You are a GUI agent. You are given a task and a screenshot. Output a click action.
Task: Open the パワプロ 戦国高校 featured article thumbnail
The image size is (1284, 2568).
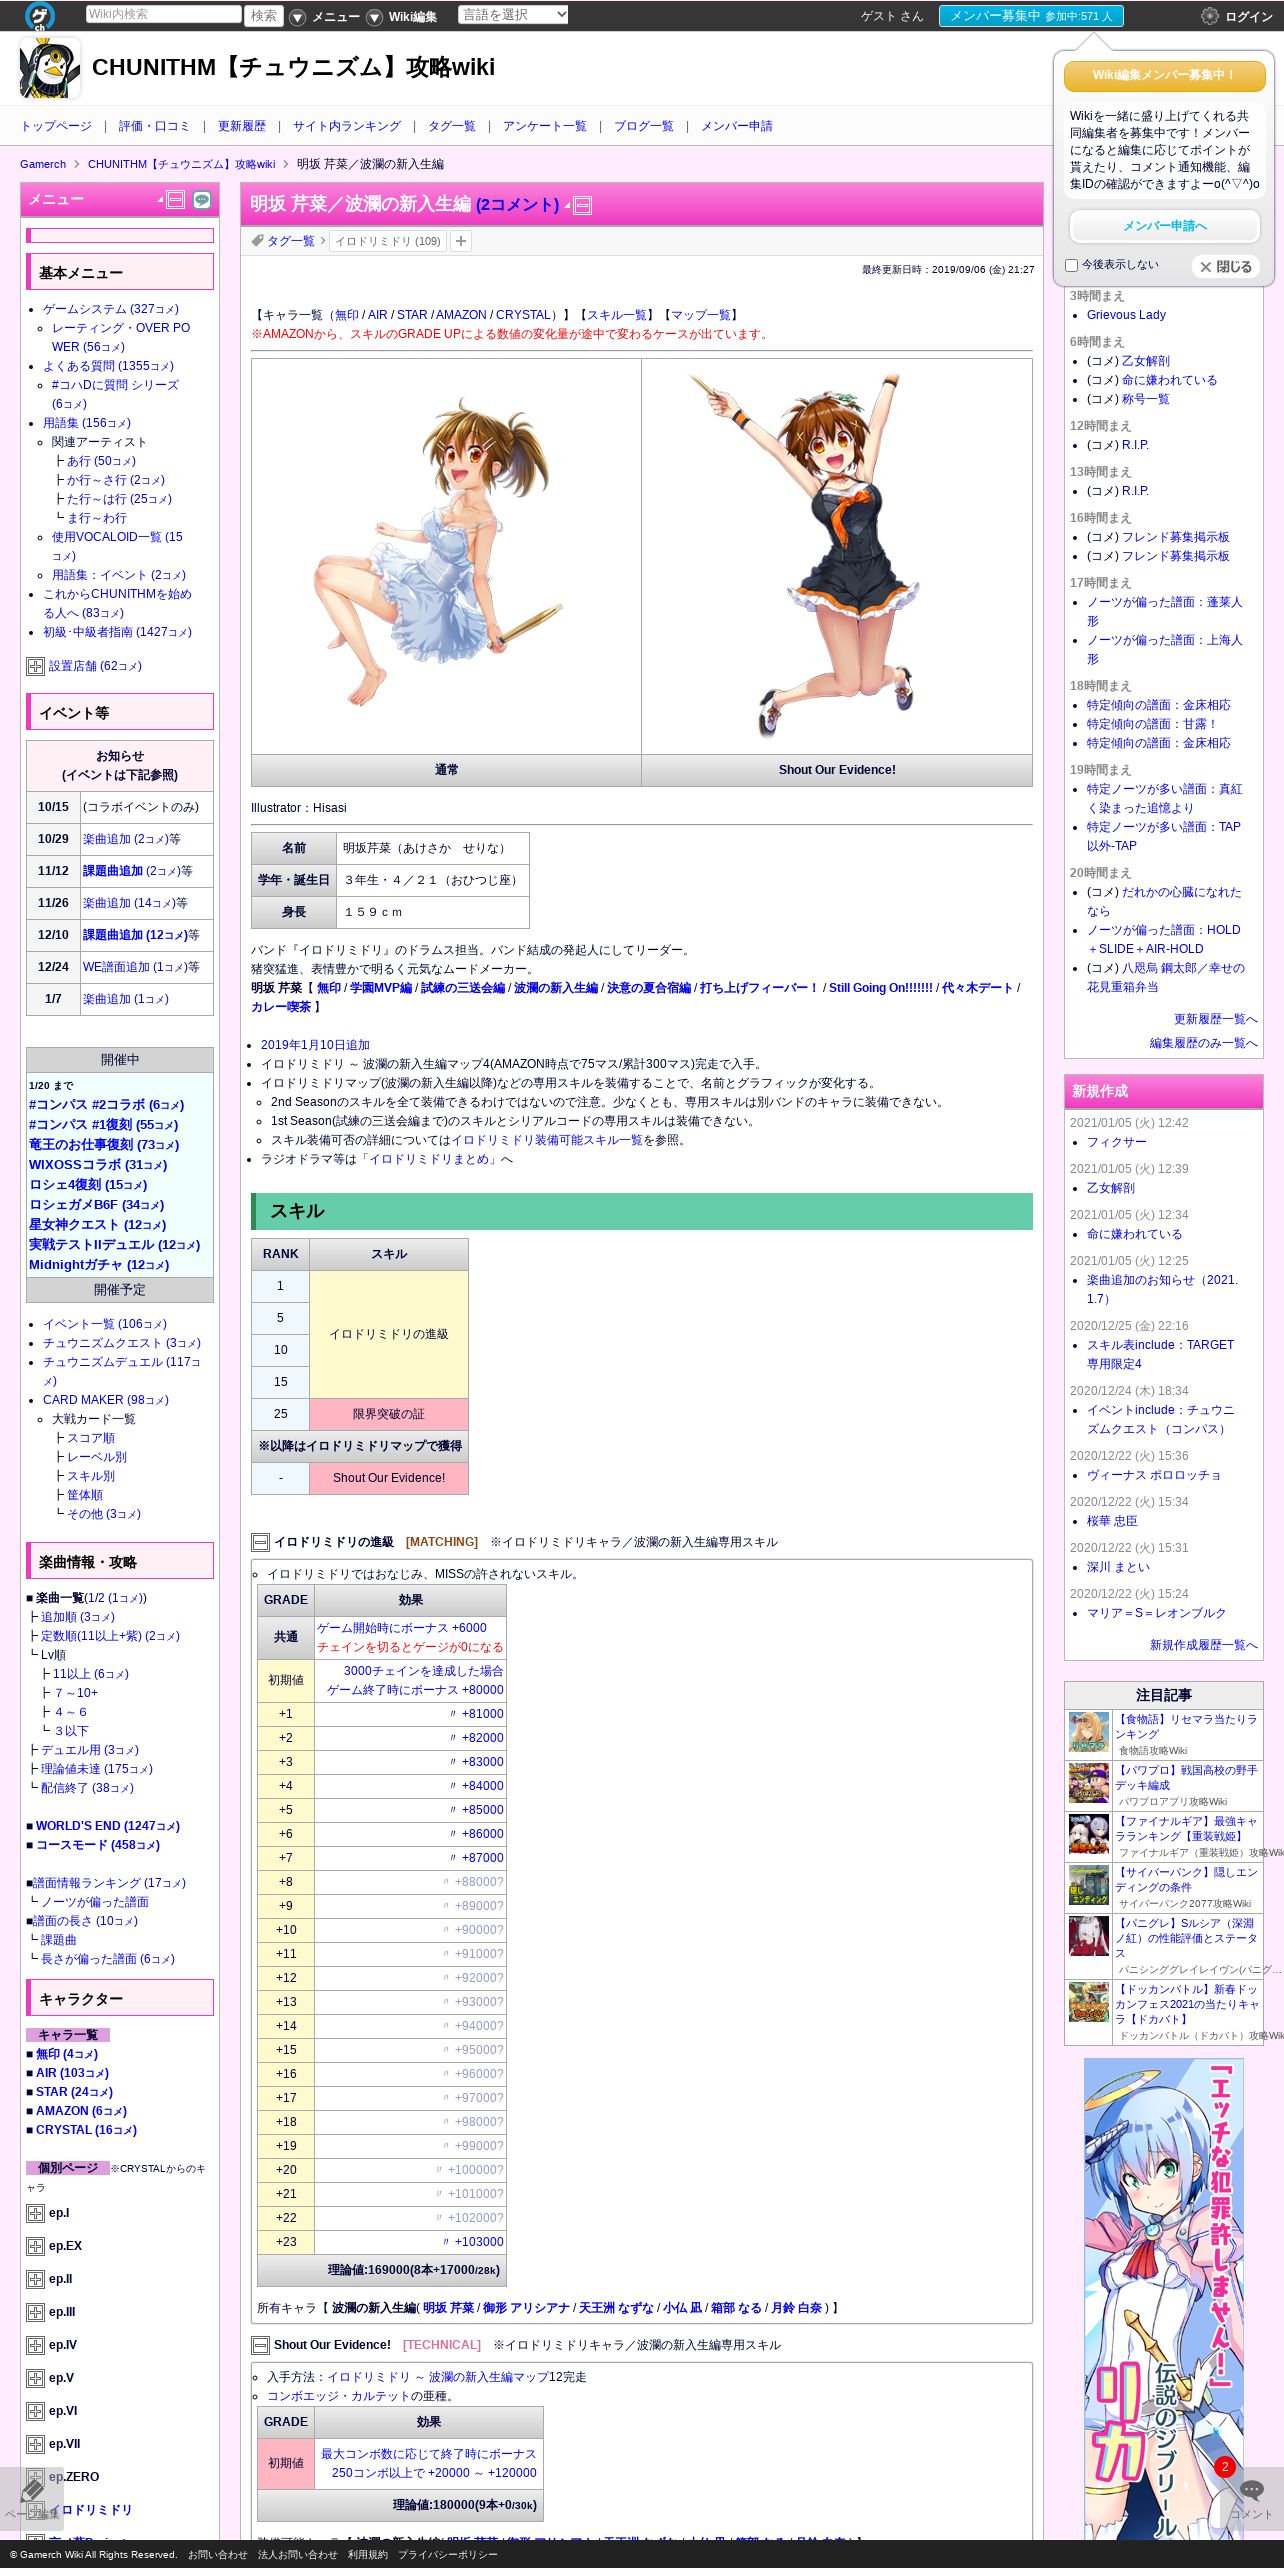[x=1088, y=1784]
